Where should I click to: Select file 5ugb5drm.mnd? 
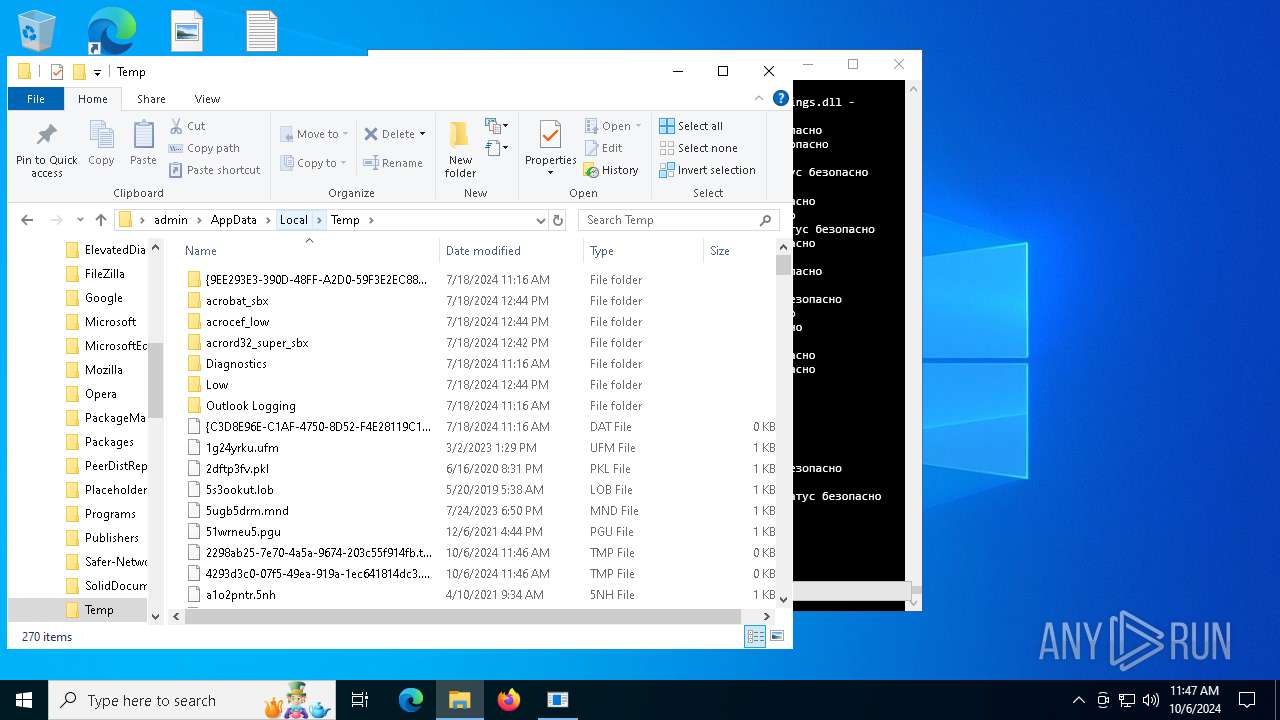247,511
